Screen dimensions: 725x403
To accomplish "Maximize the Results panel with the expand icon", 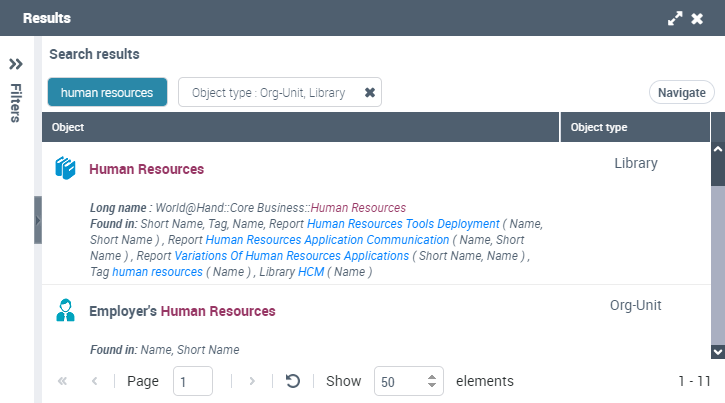I will 675,18.
